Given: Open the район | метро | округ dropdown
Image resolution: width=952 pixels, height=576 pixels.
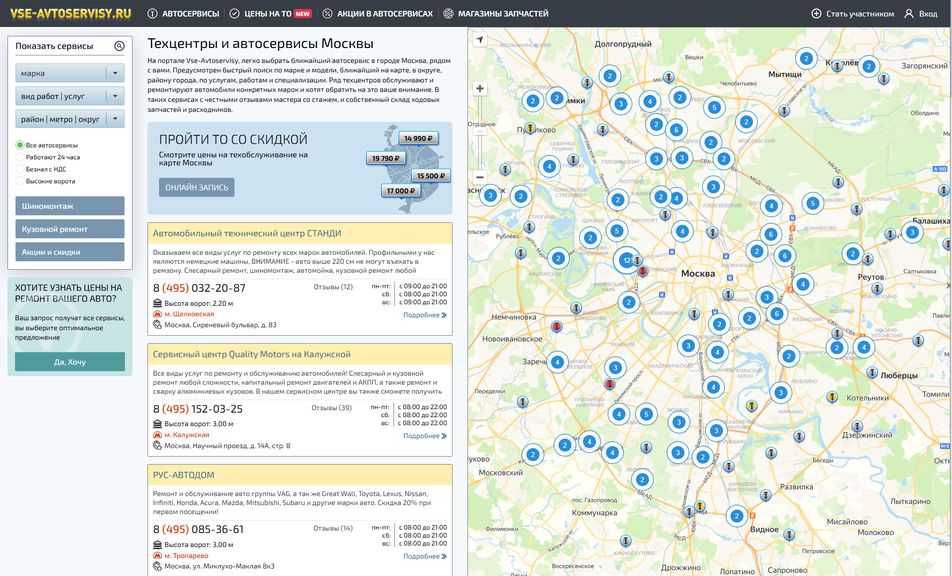Looking at the screenshot, I should (70, 119).
